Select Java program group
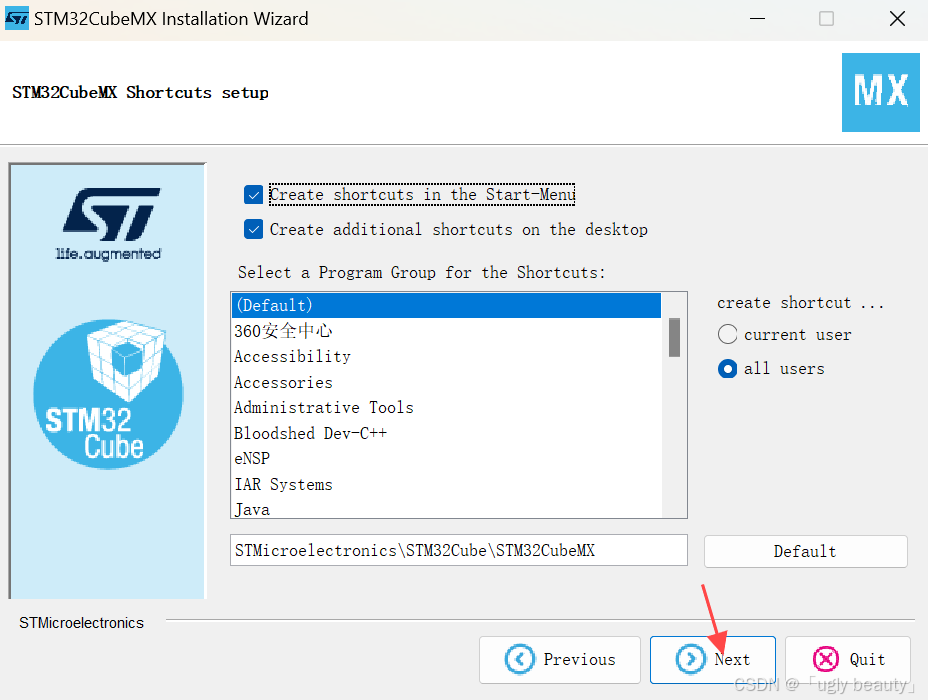The image size is (928, 700). click(446, 509)
